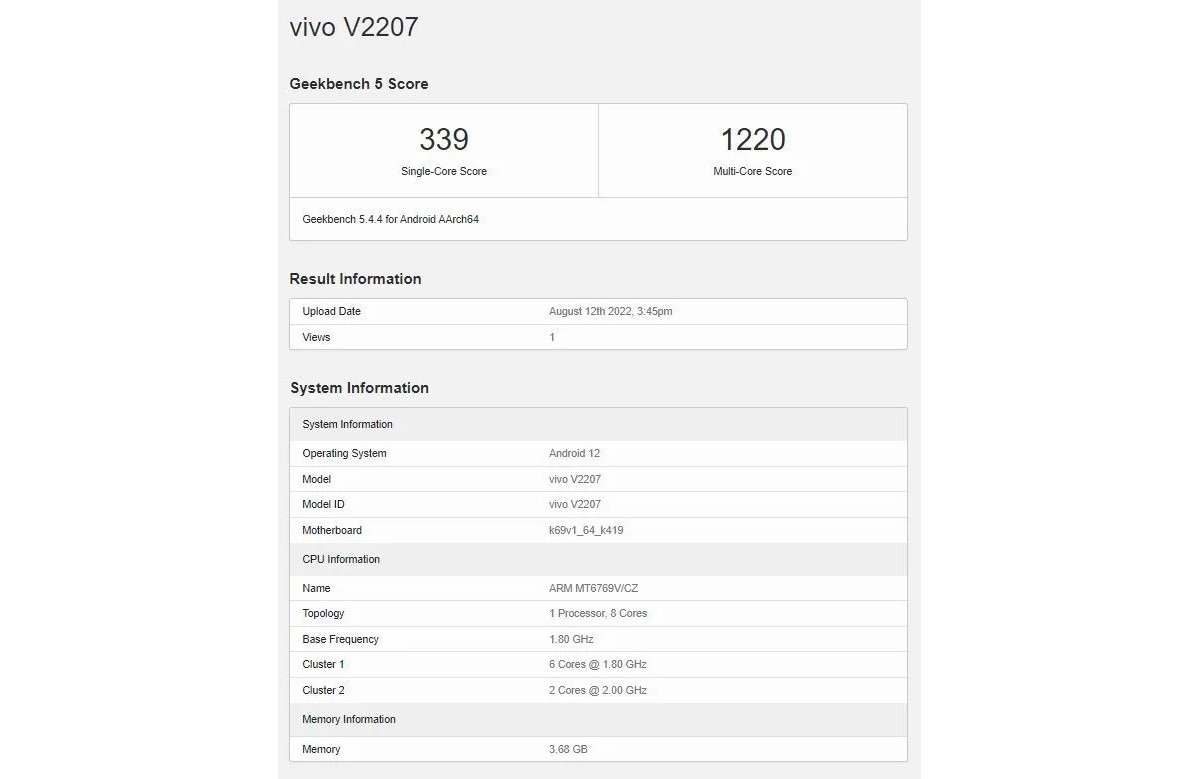Click the Cluster 2 value 2 Cores @ 2.00 GHz
Screen dimensions: 1200x779
[x=598, y=690]
